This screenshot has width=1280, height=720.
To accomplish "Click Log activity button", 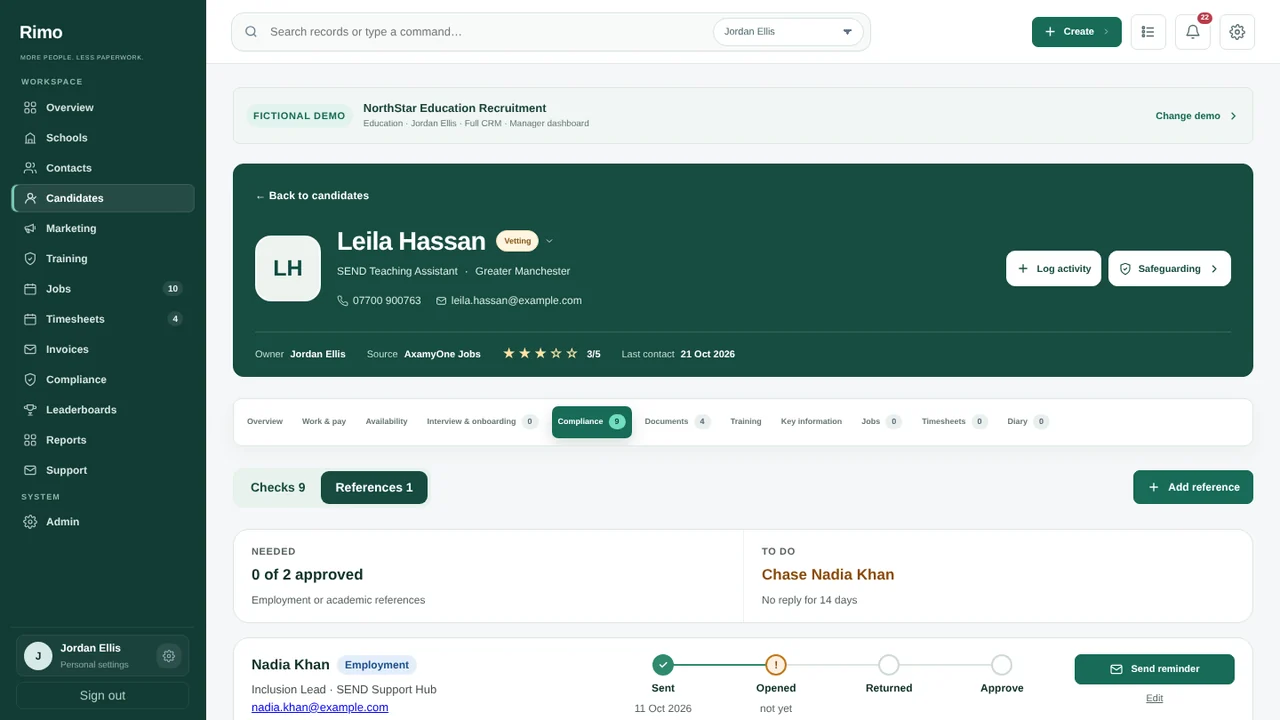I will click(x=1053, y=269).
